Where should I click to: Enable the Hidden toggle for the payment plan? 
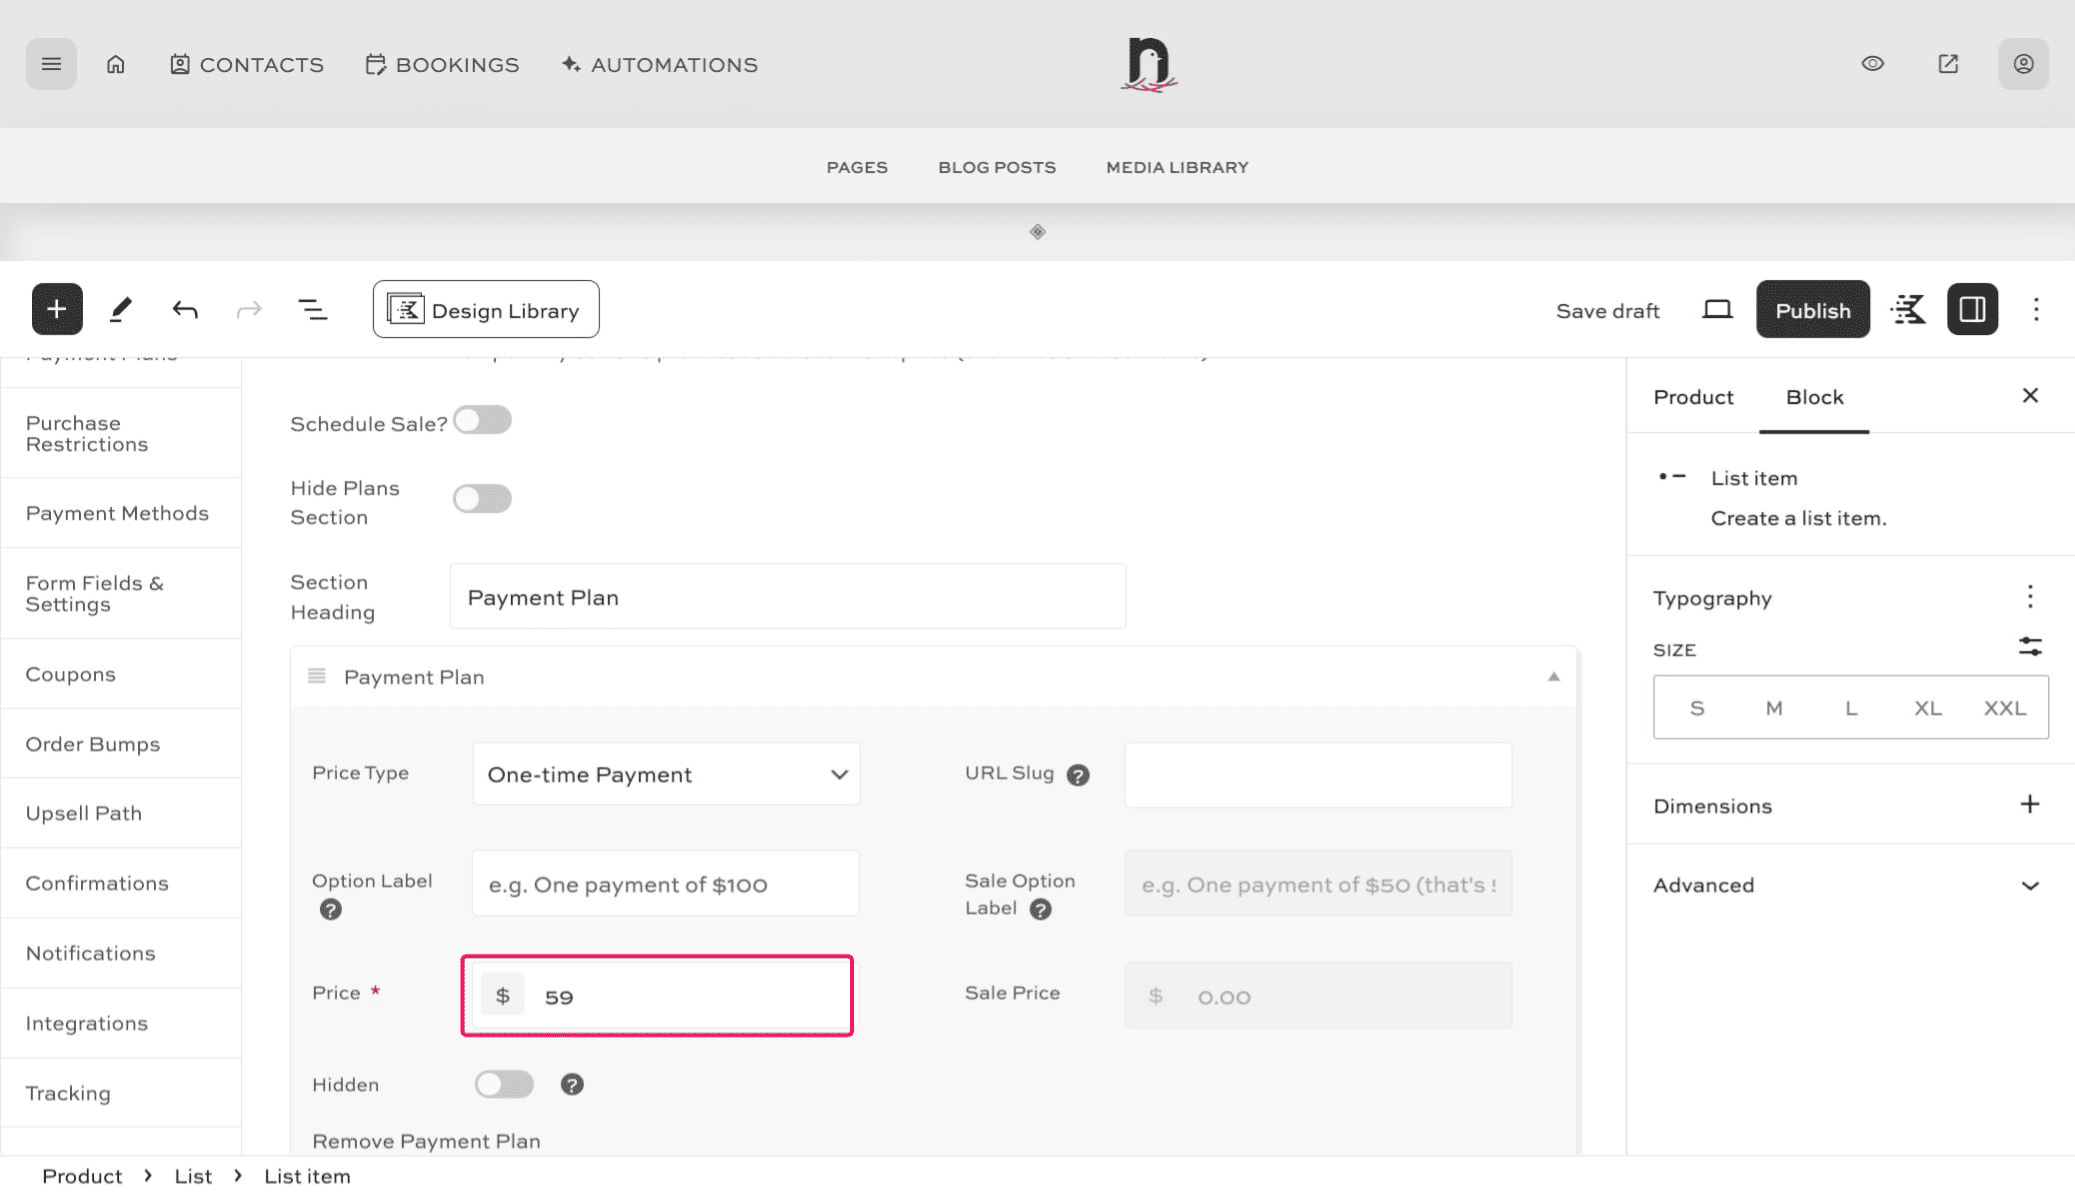coord(504,1084)
